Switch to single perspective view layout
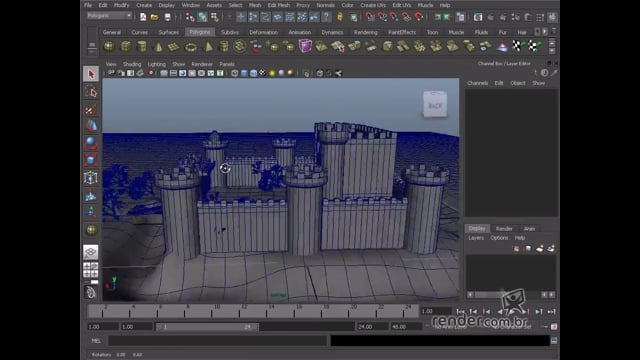The height and width of the screenshot is (360, 640). [x=91, y=252]
